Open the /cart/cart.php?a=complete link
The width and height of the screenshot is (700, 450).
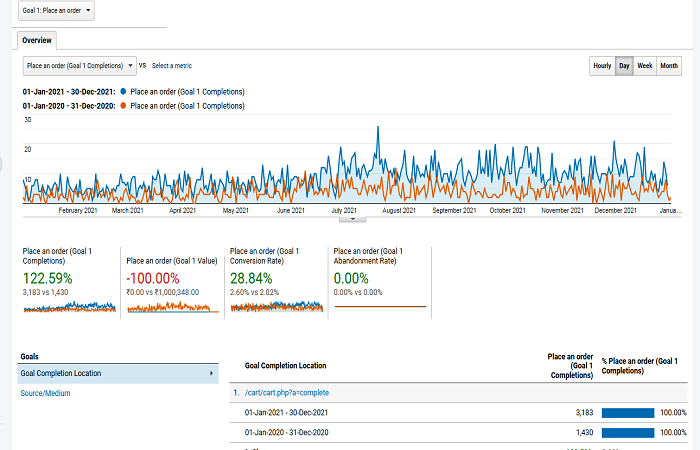click(287, 393)
